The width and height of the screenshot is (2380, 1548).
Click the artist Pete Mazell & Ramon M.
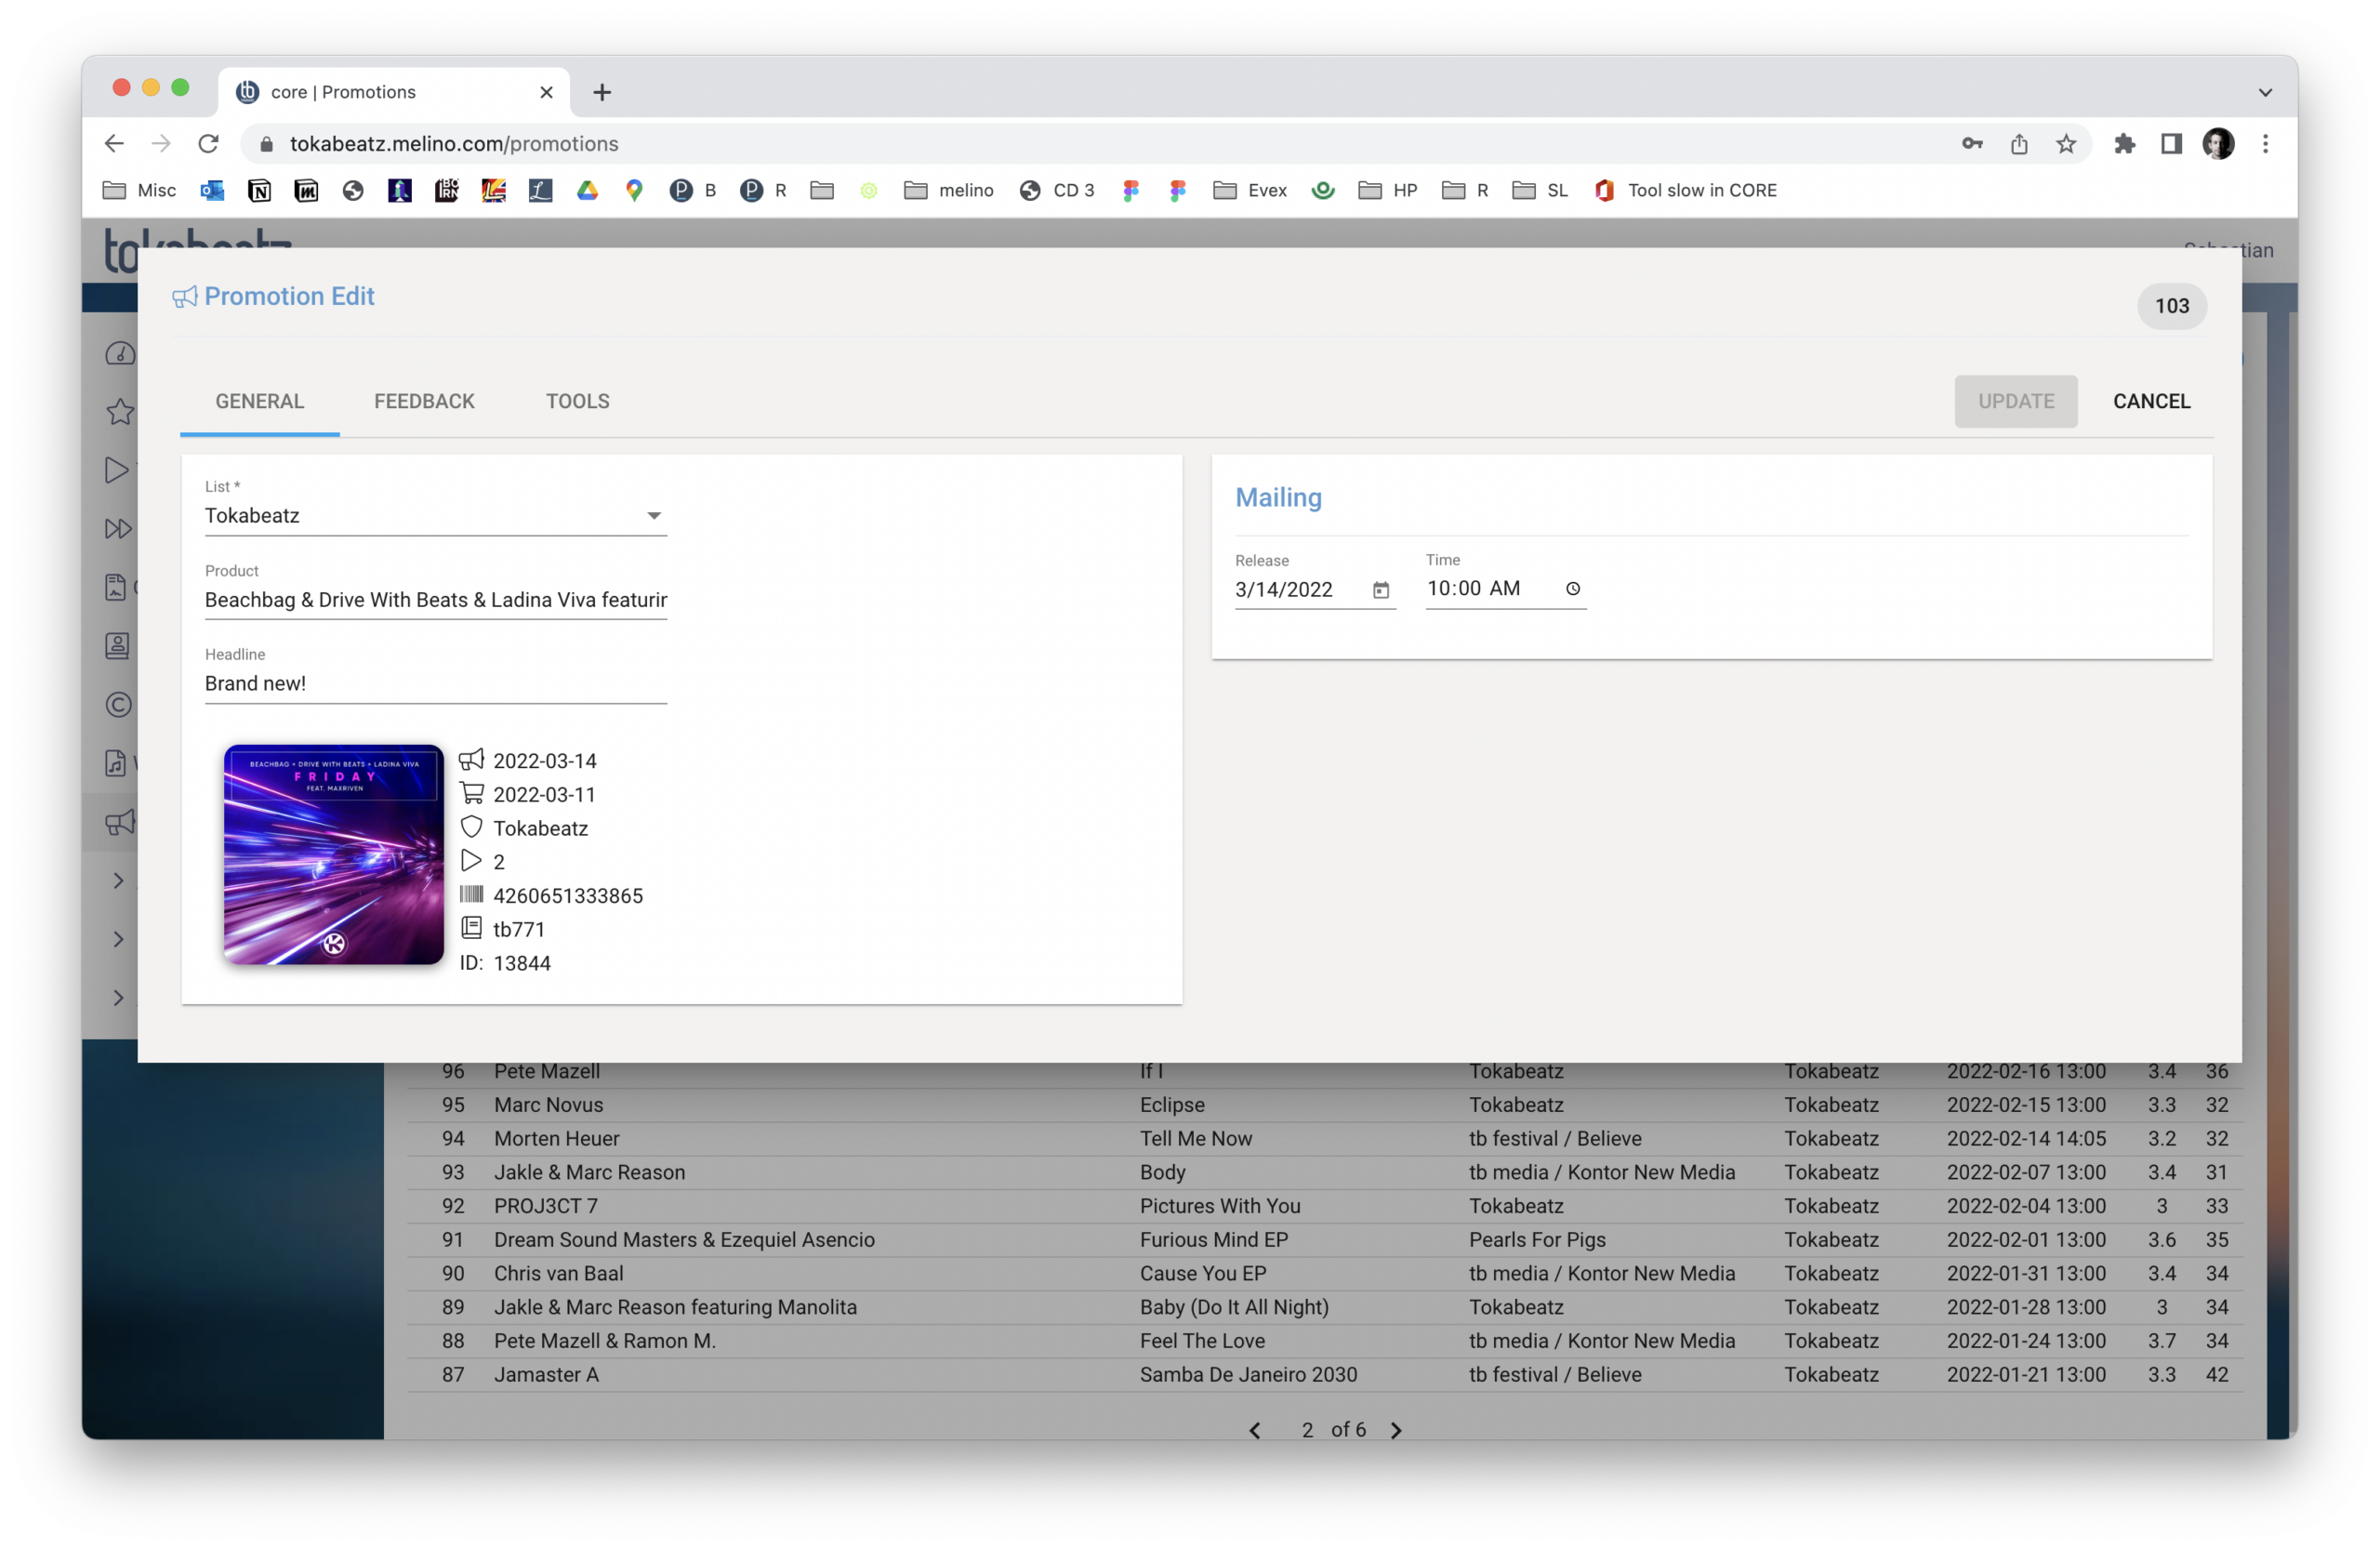coord(605,1341)
